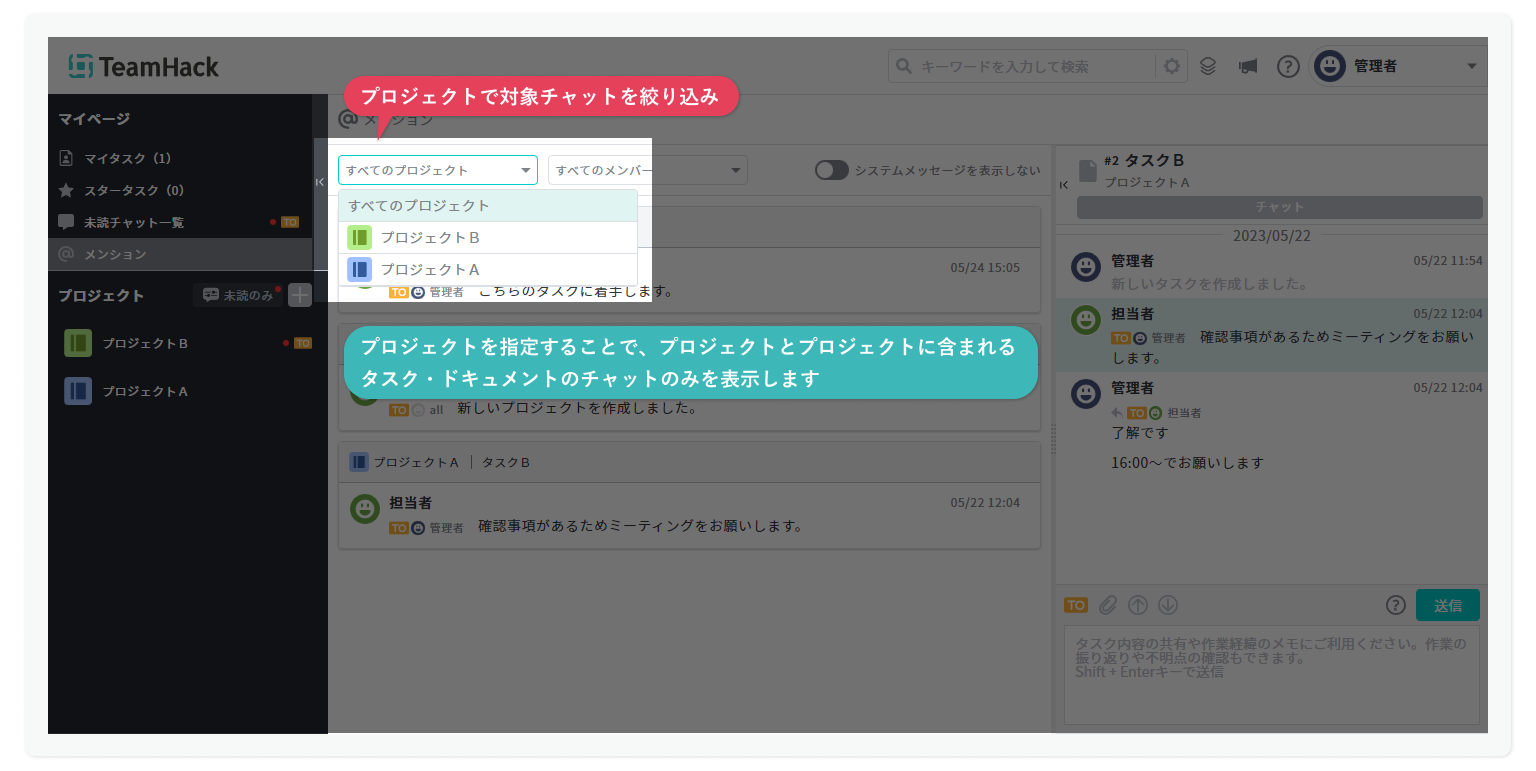
Task: Open announcements via the megaphone icon
Action: [x=1247, y=67]
